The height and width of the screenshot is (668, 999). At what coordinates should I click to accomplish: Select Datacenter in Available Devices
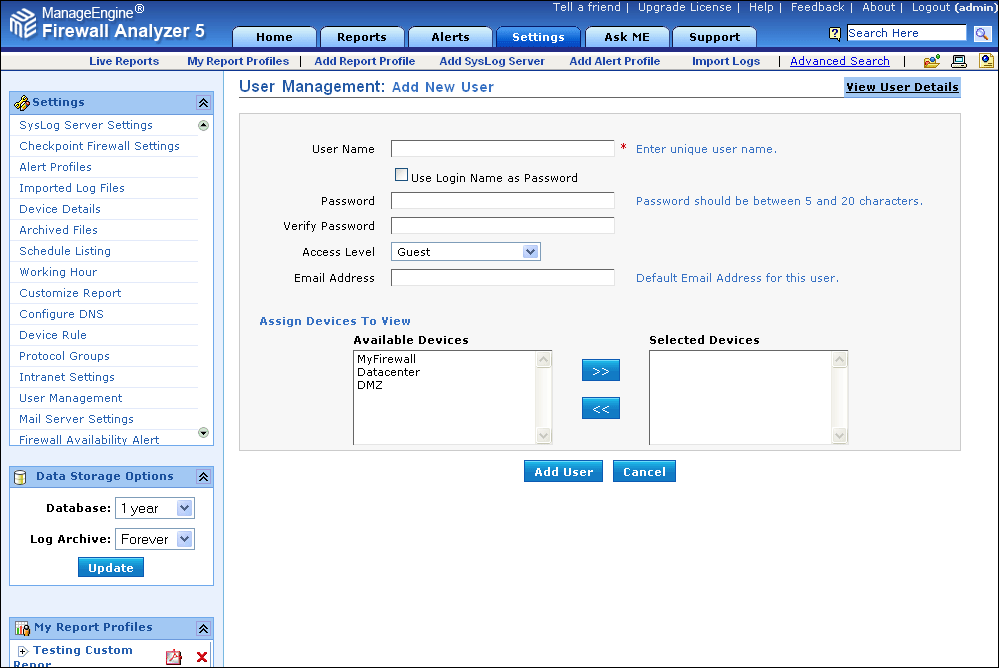point(389,372)
